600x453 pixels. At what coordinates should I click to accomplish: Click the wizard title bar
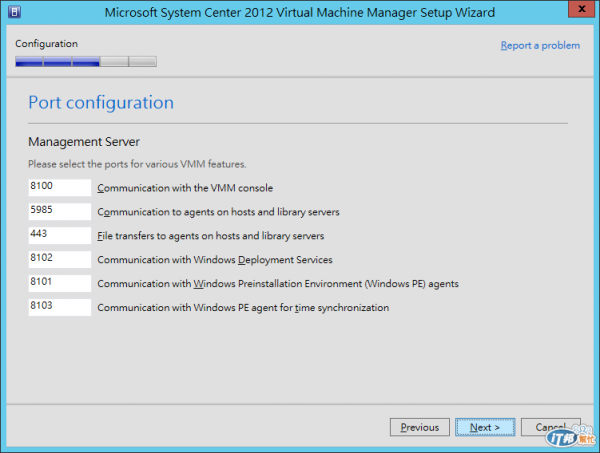coord(300,12)
